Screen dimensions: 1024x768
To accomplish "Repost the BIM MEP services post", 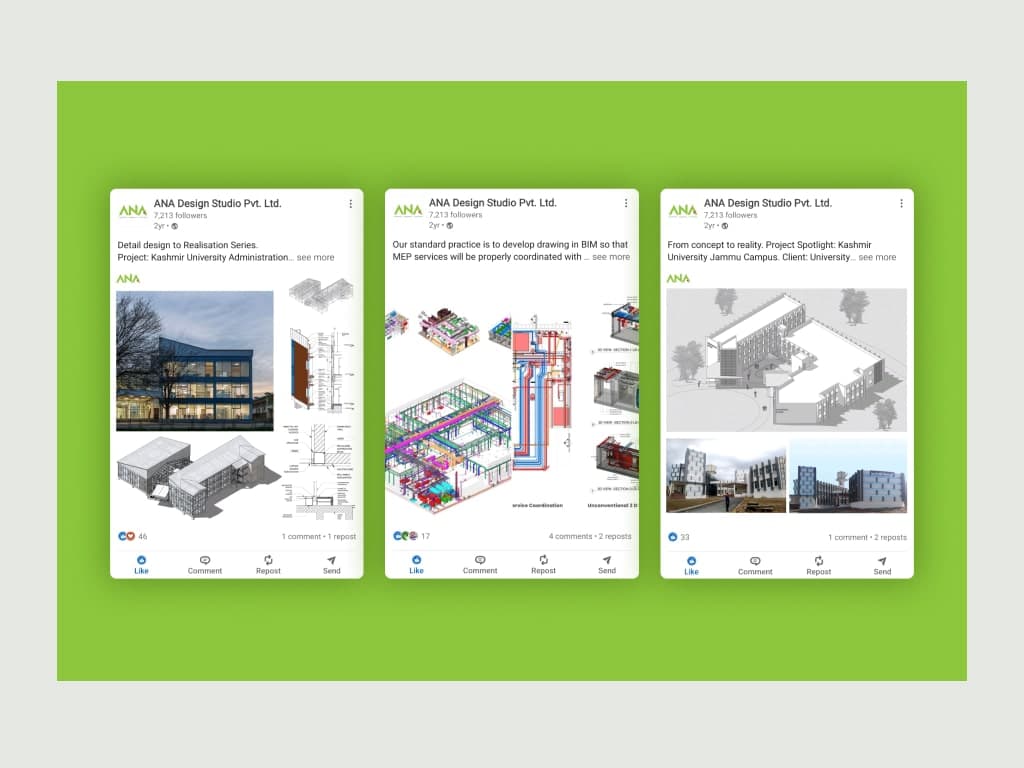I will coord(543,564).
